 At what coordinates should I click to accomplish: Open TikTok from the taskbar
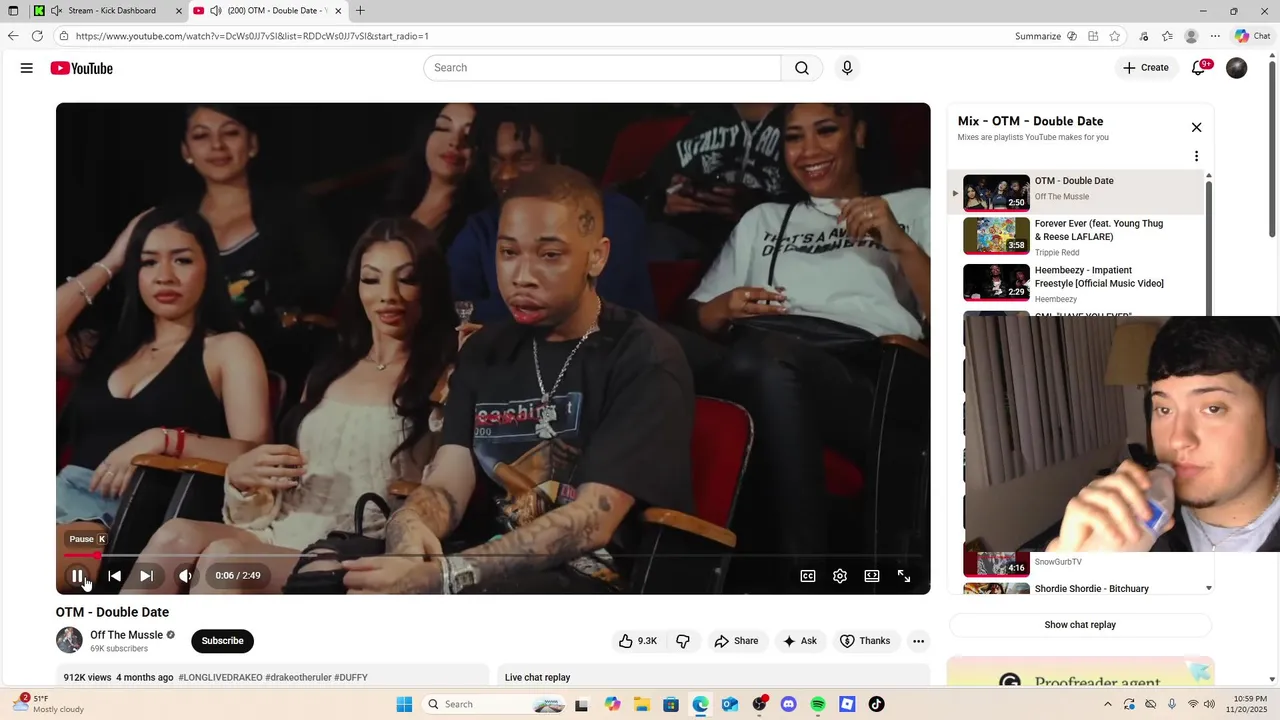(876, 704)
